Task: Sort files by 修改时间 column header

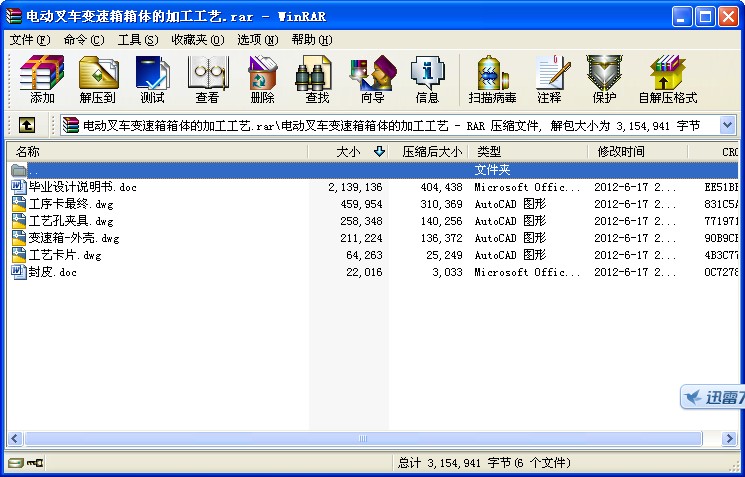Action: tap(621, 152)
